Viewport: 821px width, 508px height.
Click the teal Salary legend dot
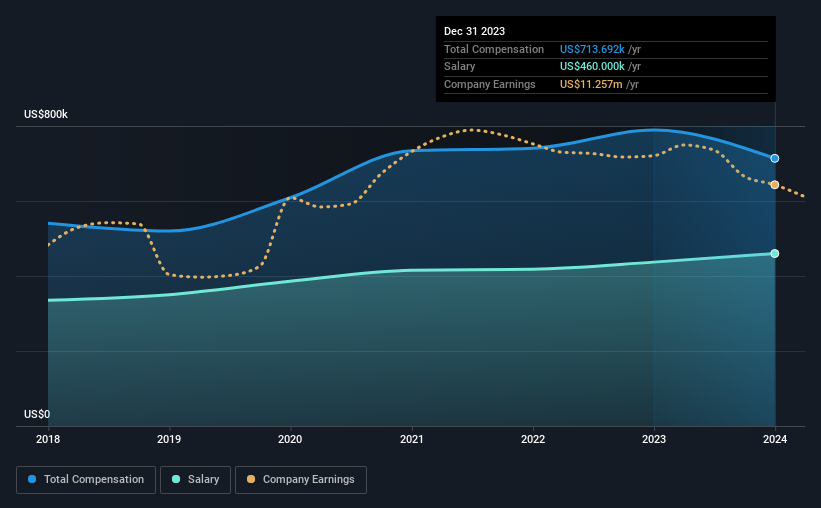tap(176, 479)
